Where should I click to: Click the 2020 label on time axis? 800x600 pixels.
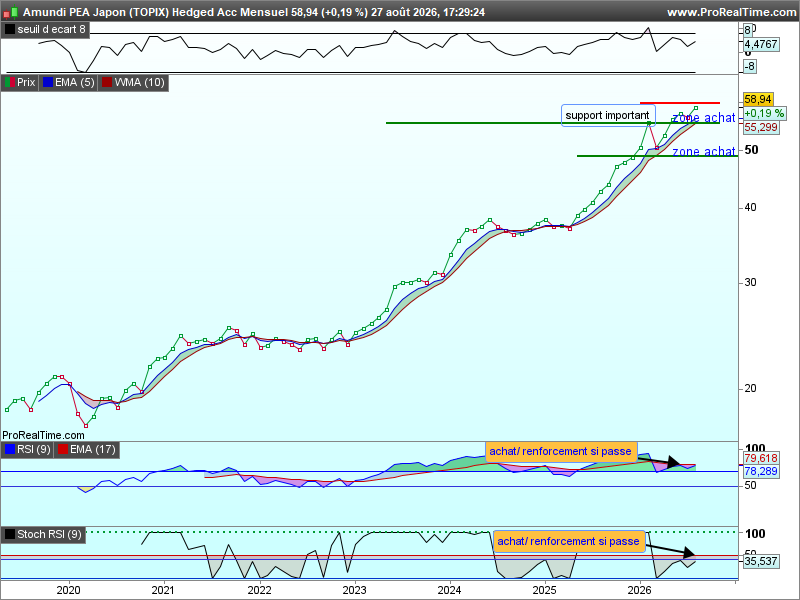[68, 590]
